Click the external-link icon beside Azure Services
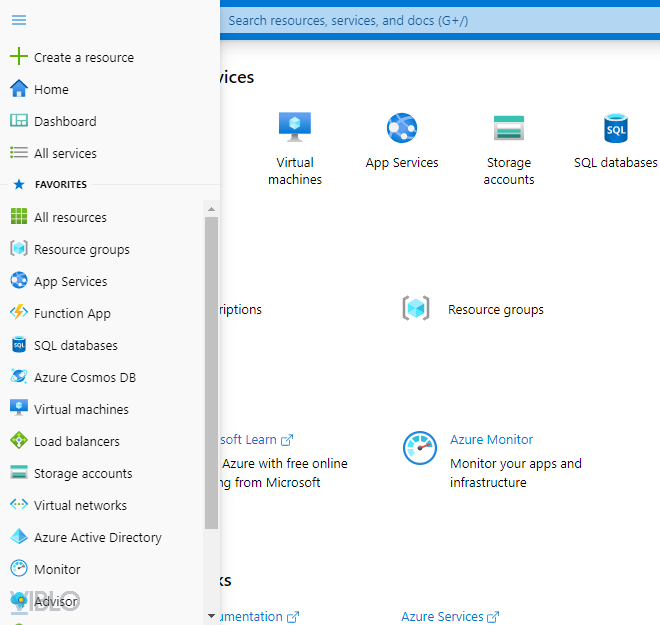The image size is (660, 625). pyautogui.click(x=493, y=617)
